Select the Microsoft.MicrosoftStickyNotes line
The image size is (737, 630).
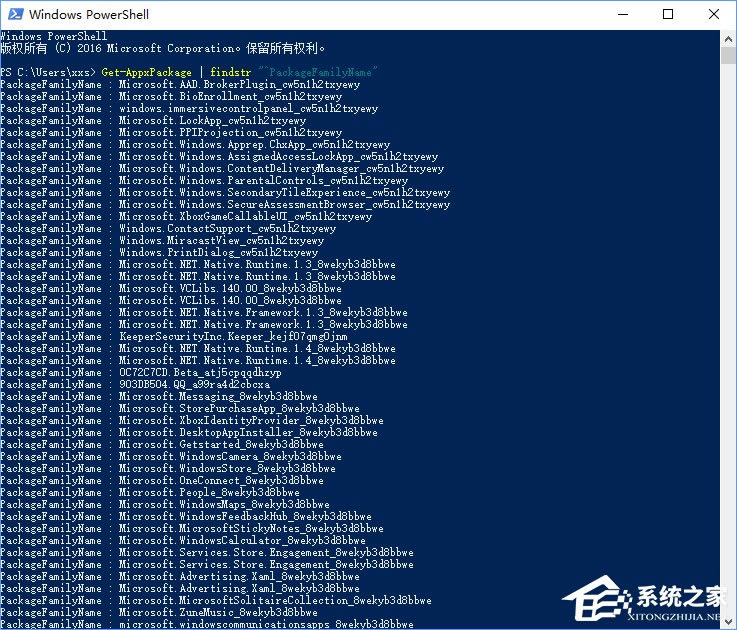(192, 528)
